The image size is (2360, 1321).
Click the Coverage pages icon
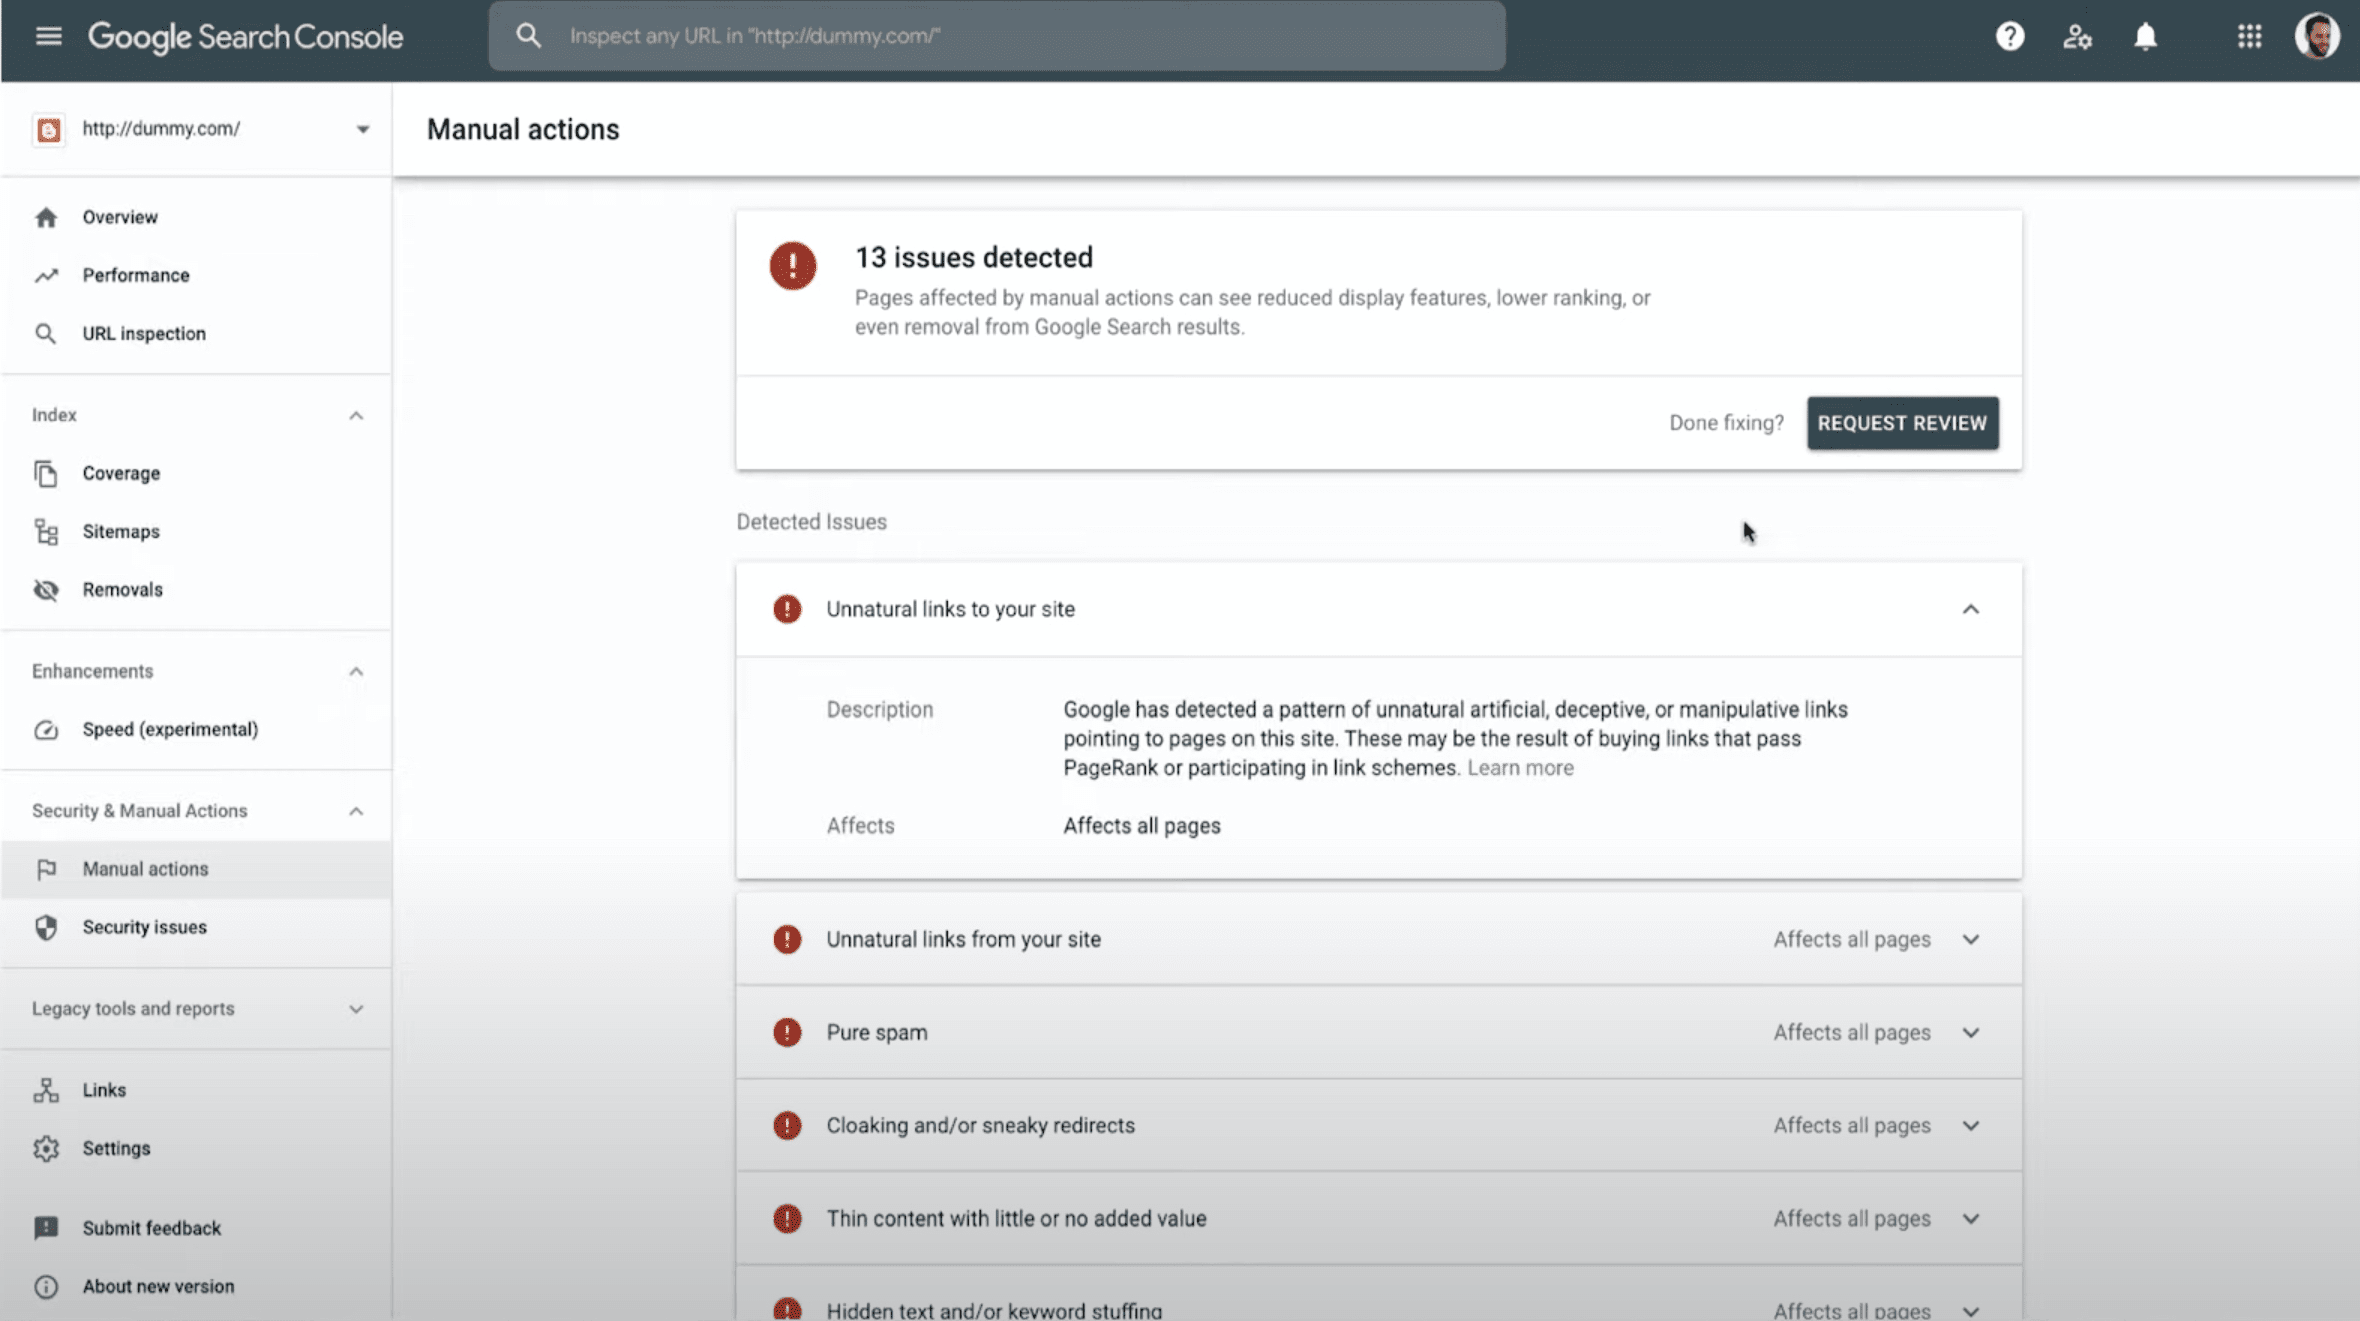pos(46,473)
